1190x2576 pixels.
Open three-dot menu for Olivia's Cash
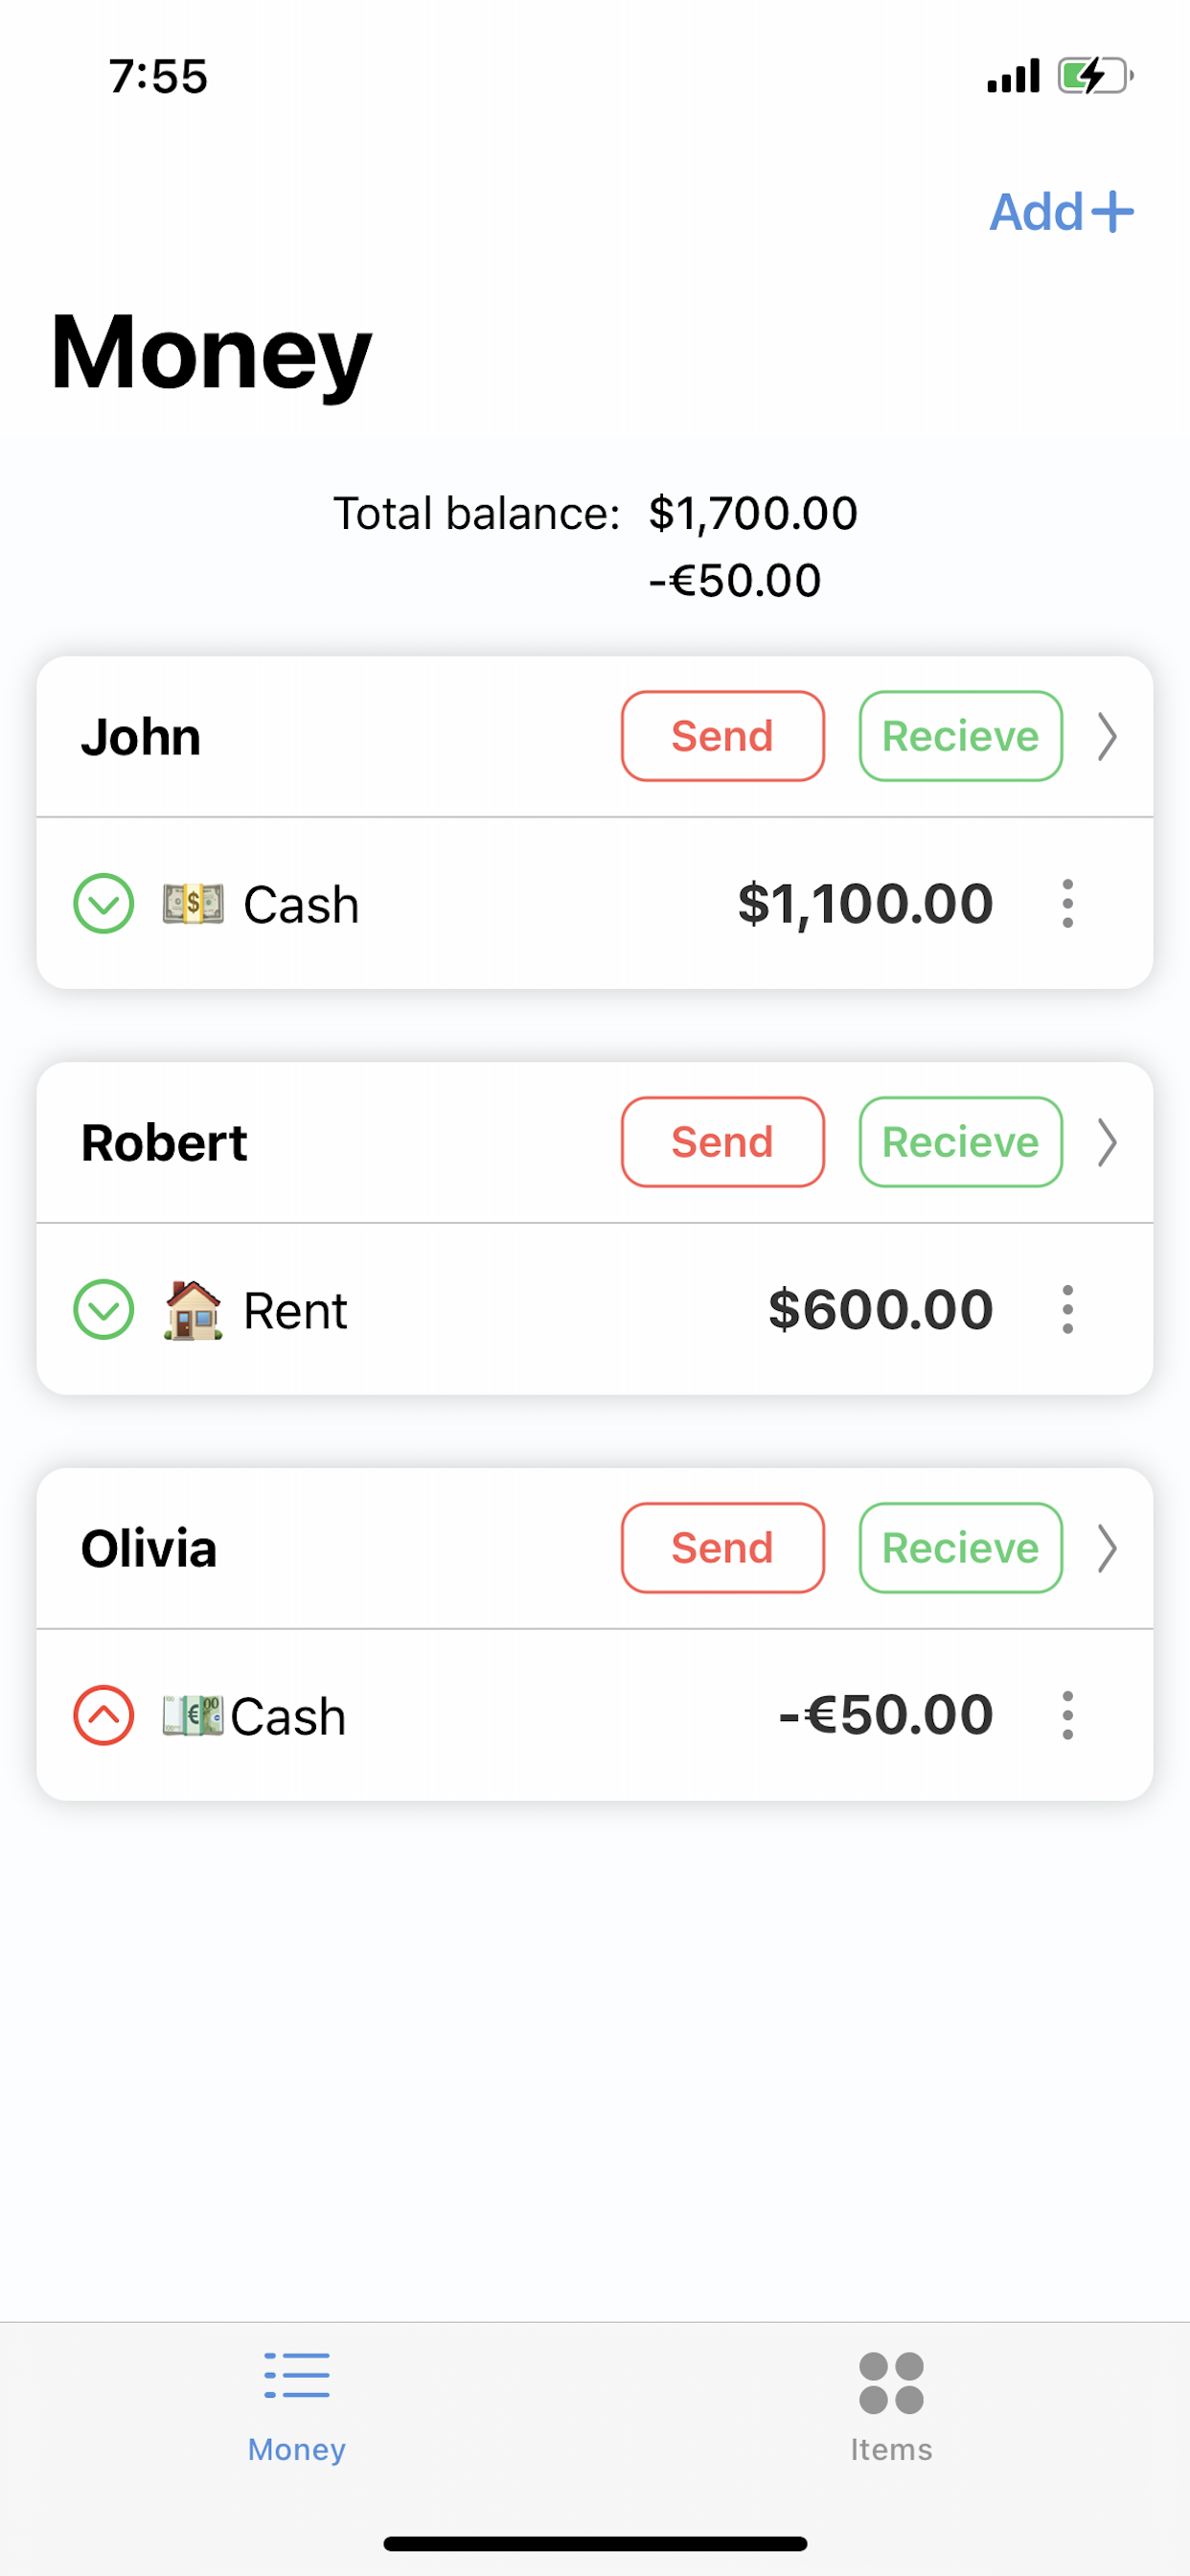(1067, 1715)
